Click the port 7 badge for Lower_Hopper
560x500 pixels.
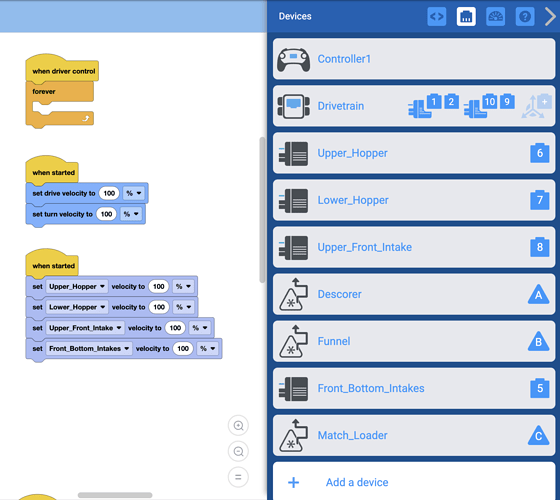click(x=540, y=200)
